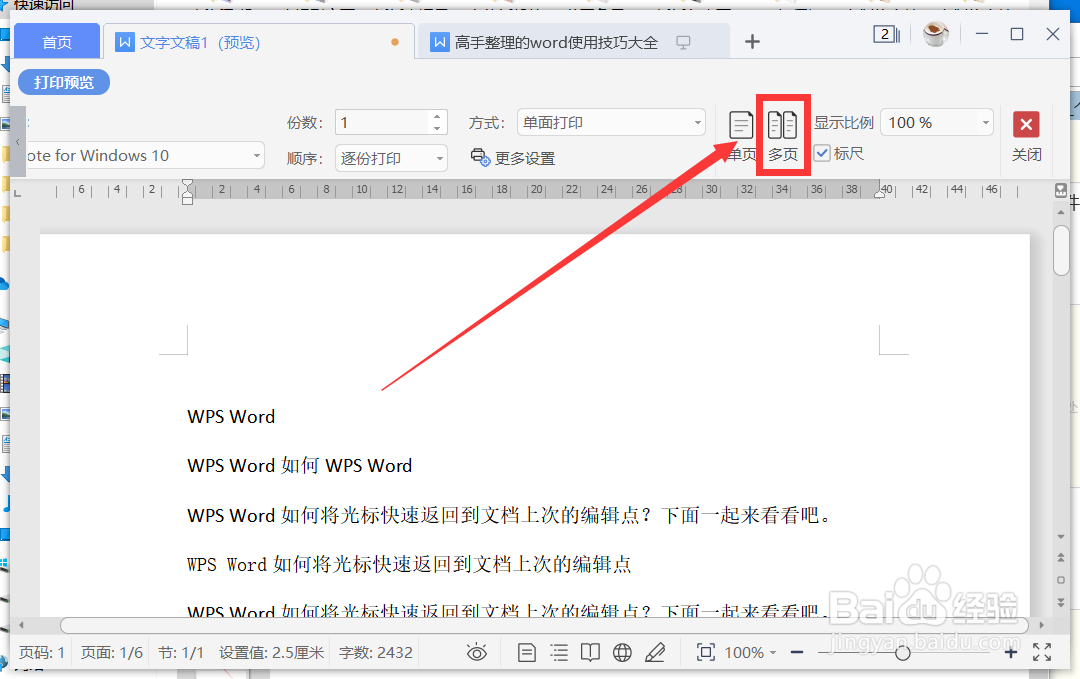Click the indent marker on ruler
The width and height of the screenshot is (1080, 679).
187,192
